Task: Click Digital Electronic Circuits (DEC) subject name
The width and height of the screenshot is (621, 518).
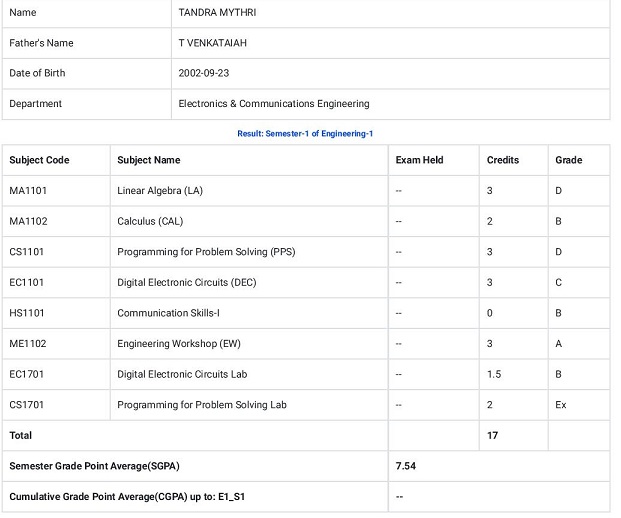Action: tap(187, 283)
